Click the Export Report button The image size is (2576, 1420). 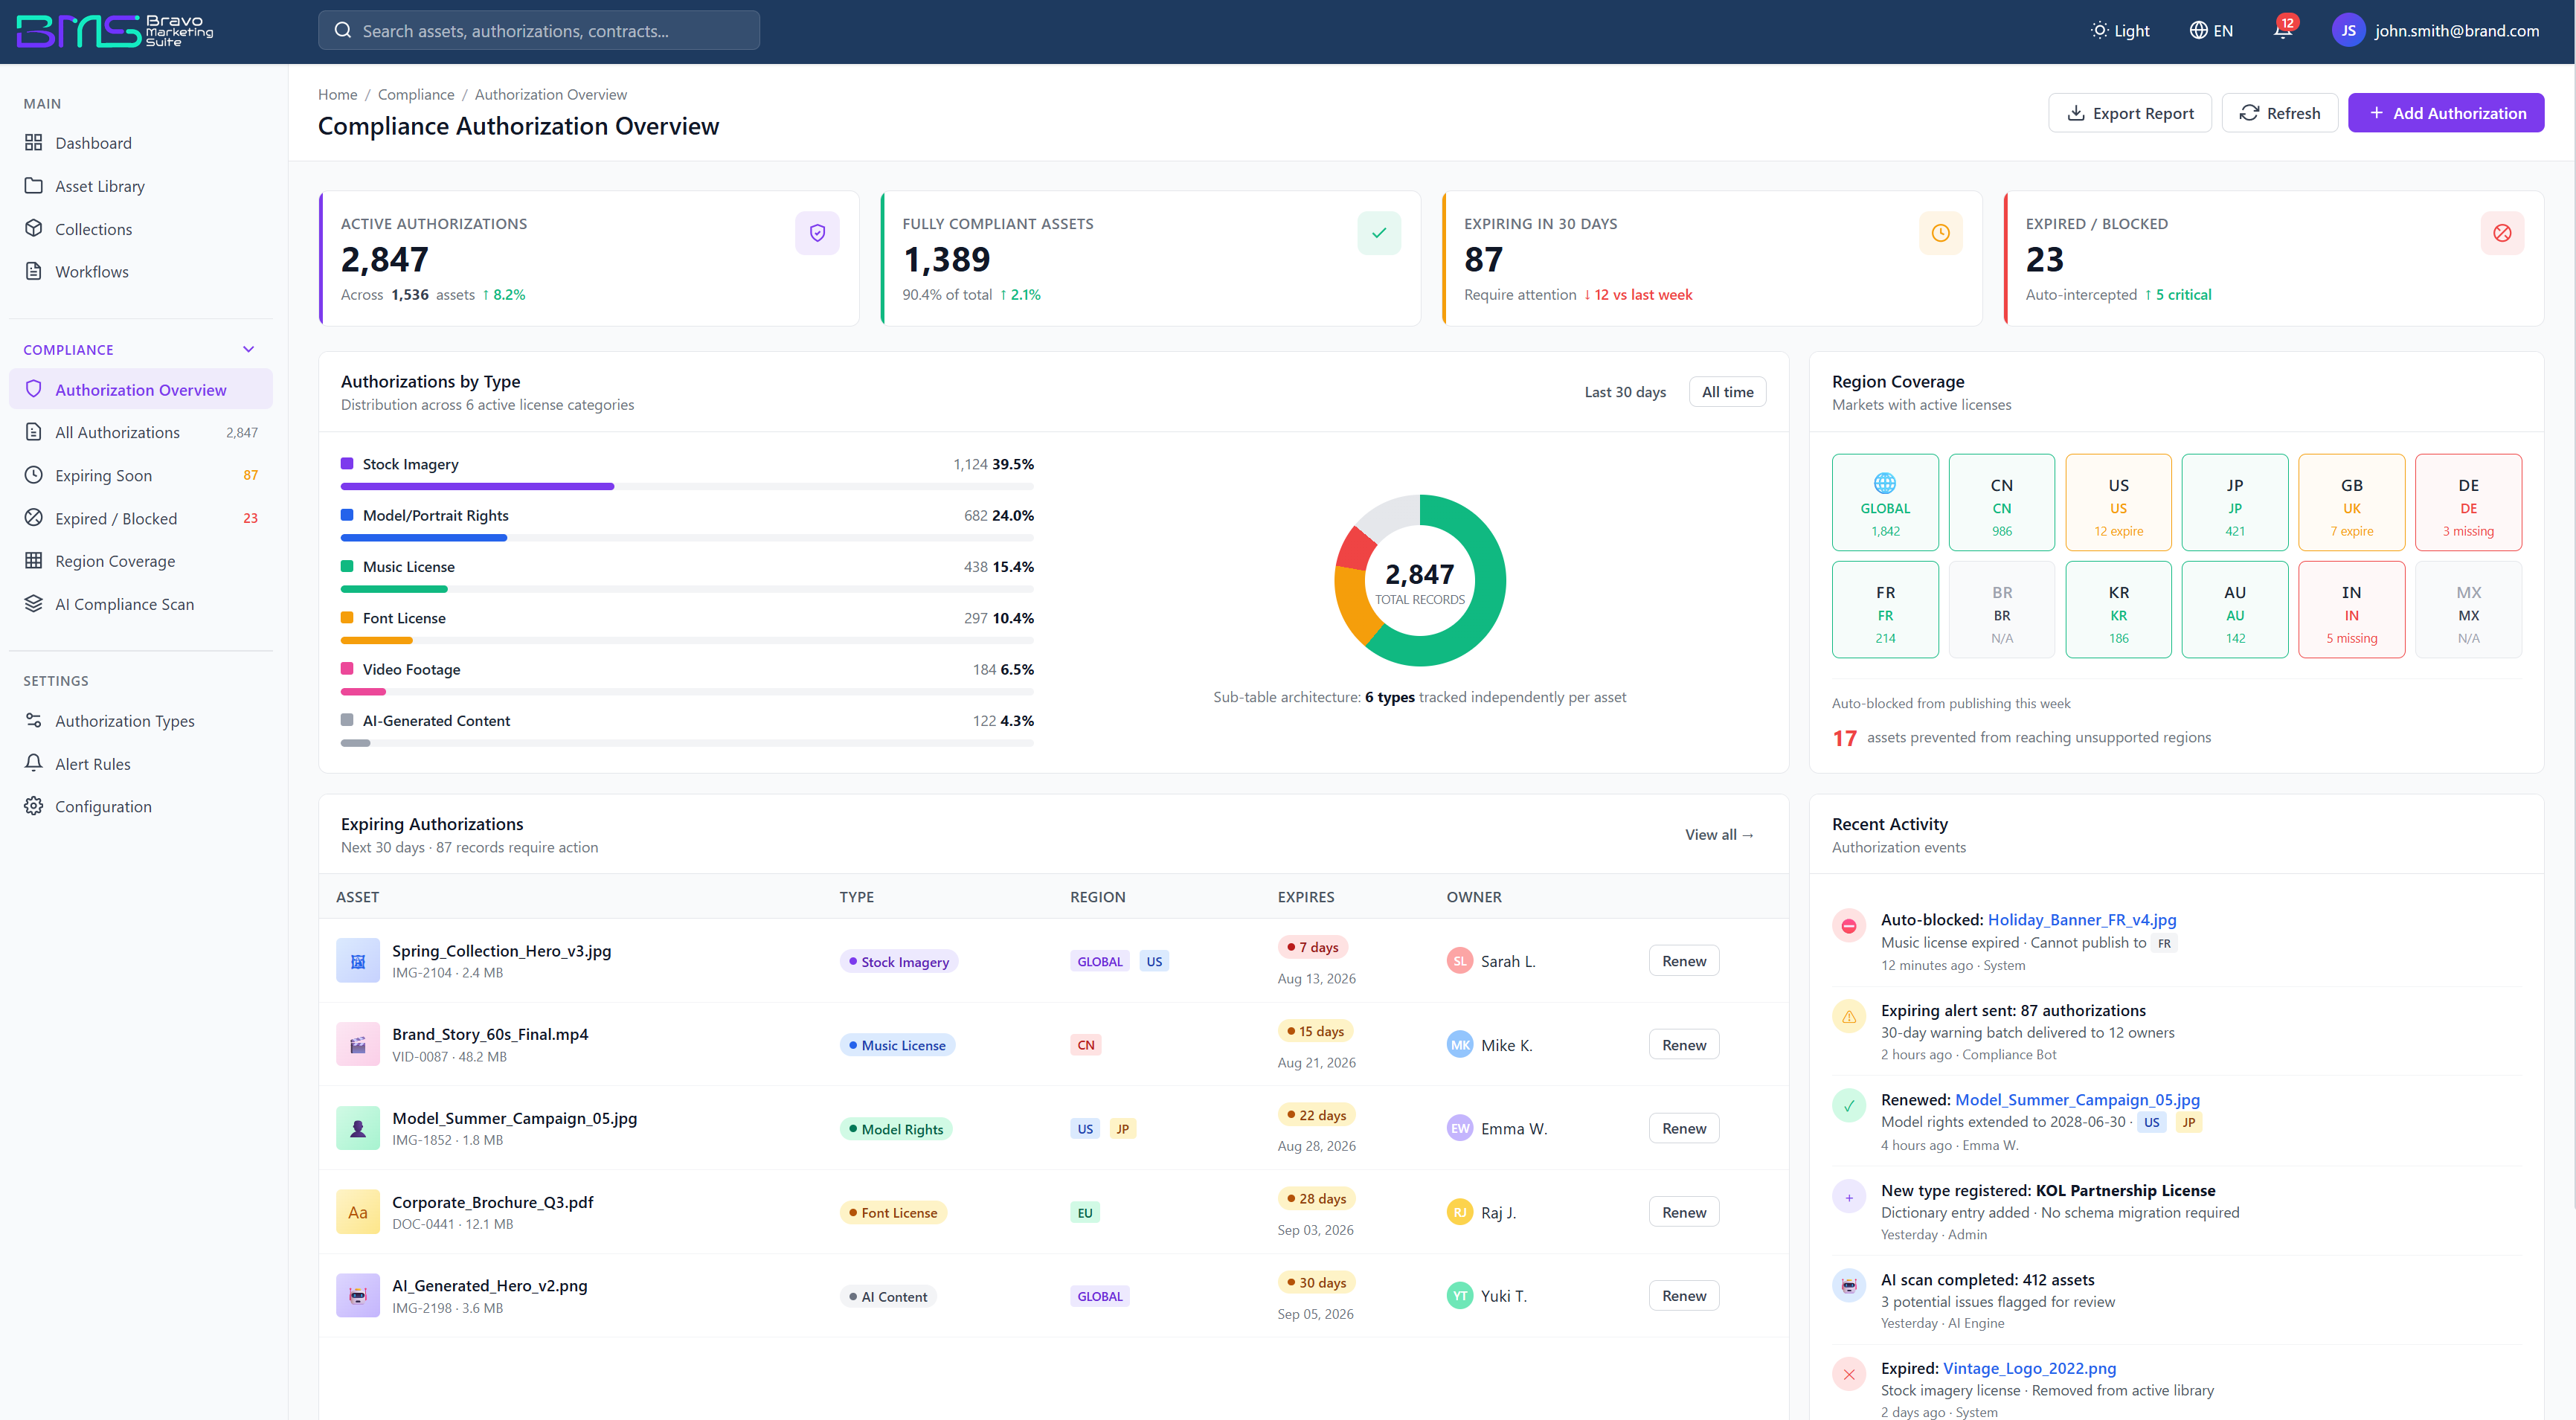pos(2129,113)
